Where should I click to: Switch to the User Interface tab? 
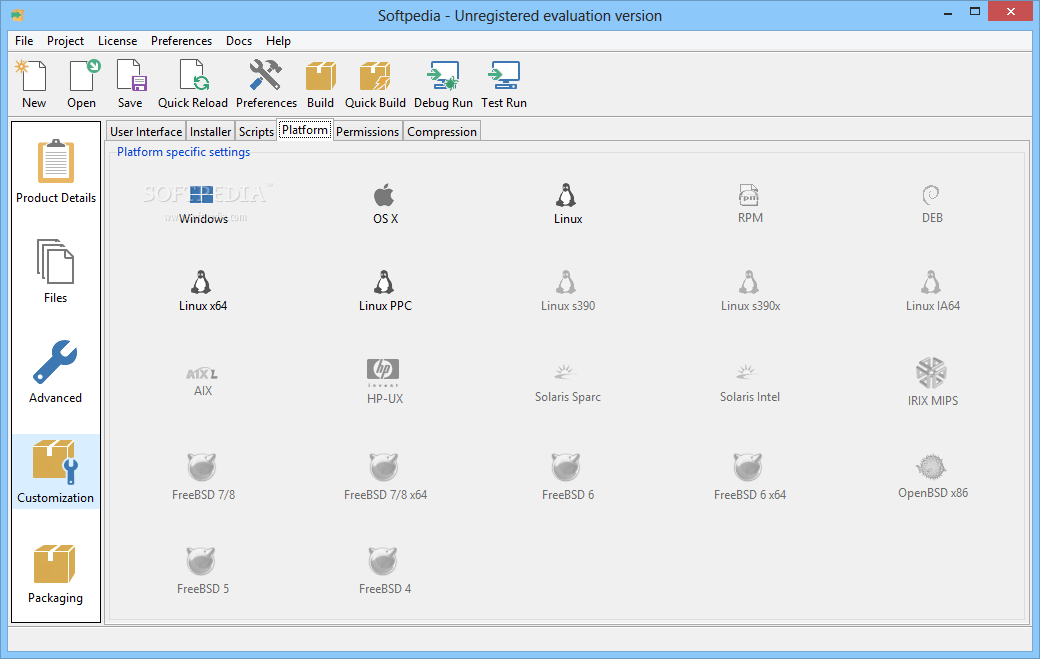coord(146,131)
